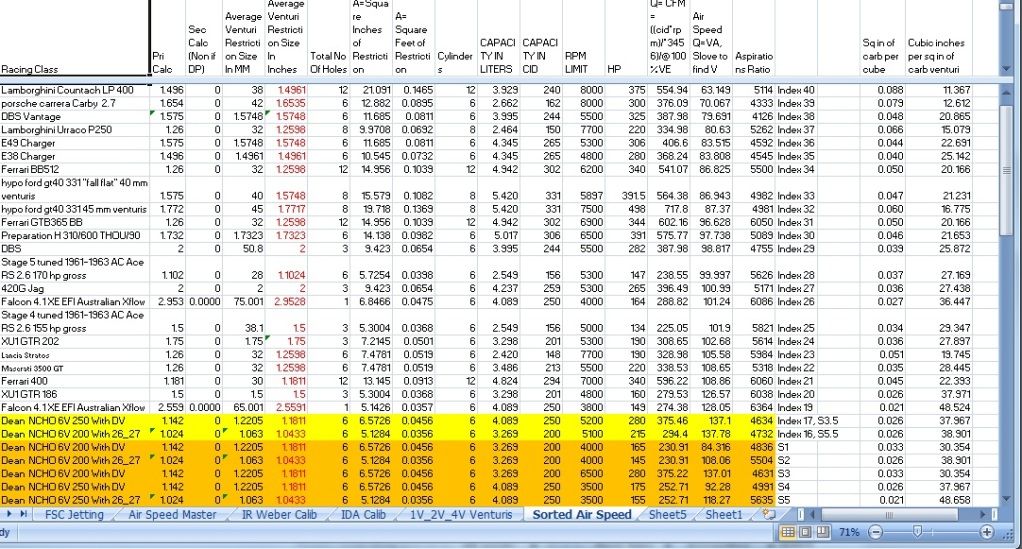The height and width of the screenshot is (549, 1022).
Task: Select the porsche carrera Carby 2.7 cell
Action: [x=75, y=103]
